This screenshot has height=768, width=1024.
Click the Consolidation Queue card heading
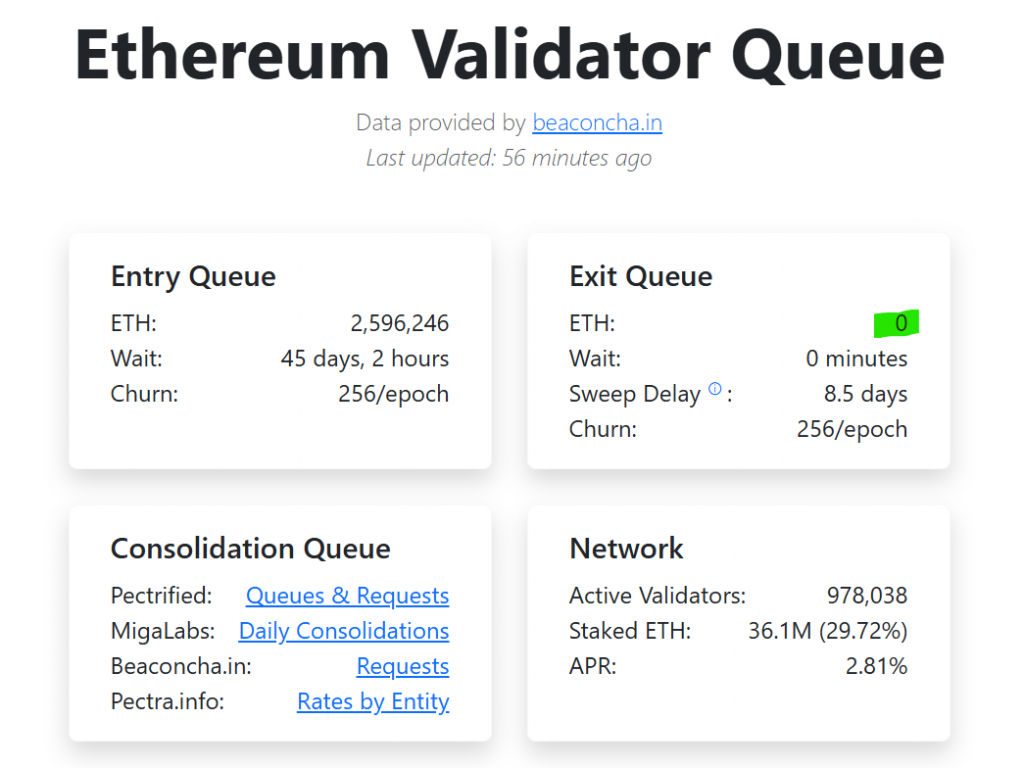coord(250,548)
